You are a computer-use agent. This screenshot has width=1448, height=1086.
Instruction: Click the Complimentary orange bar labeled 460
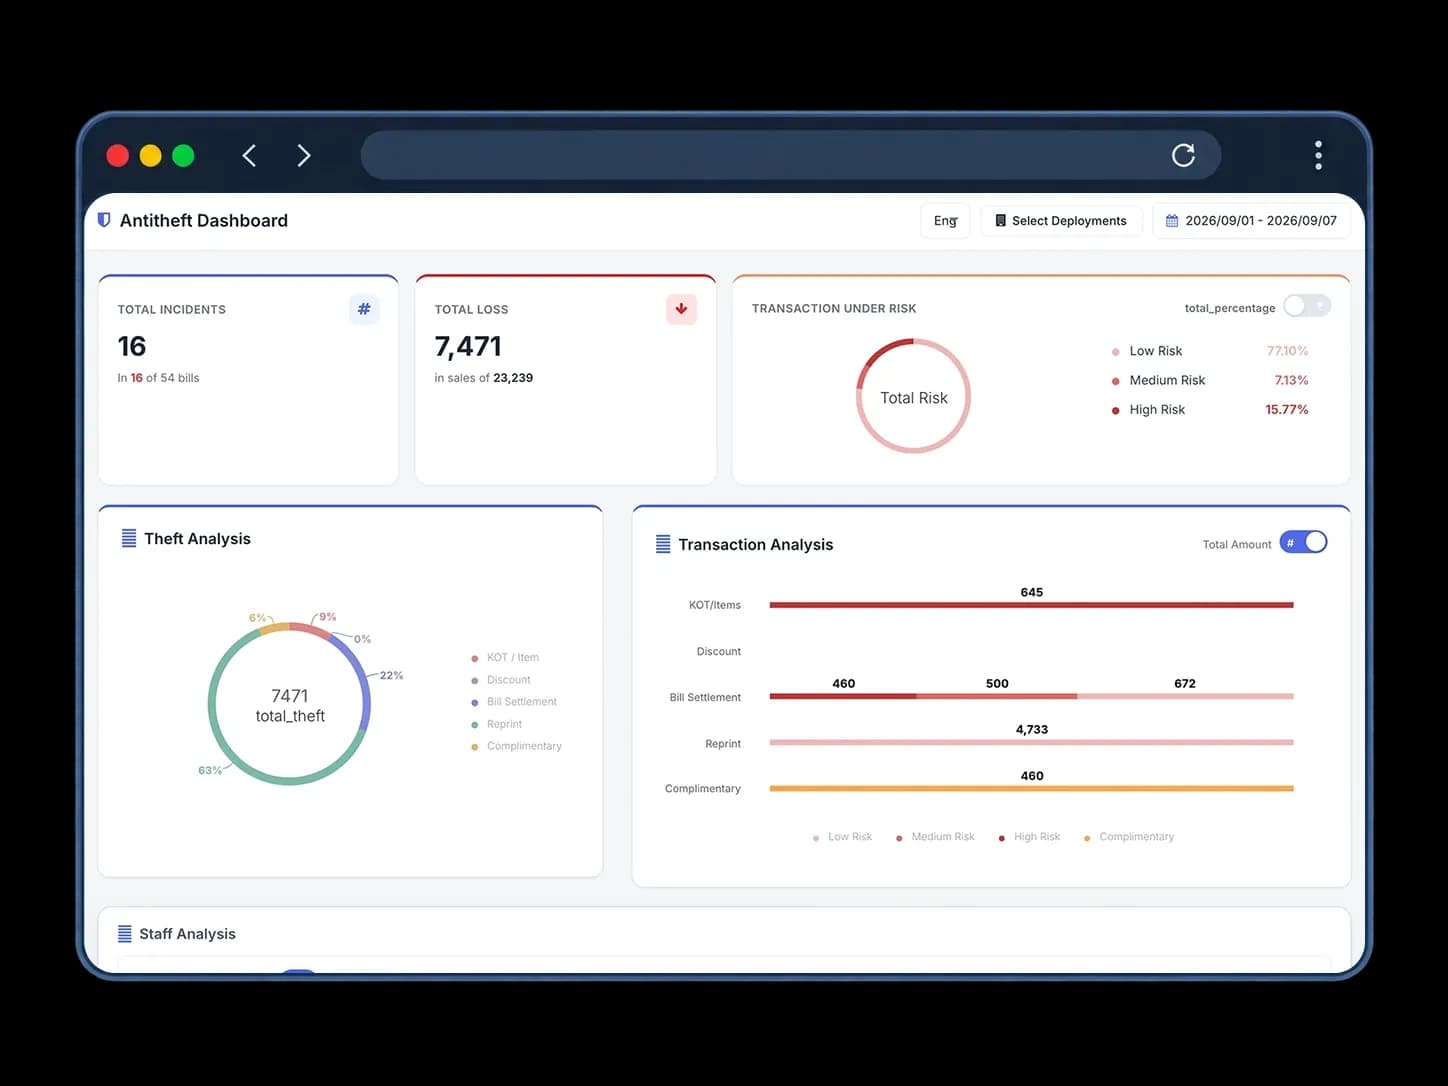pos(1031,788)
